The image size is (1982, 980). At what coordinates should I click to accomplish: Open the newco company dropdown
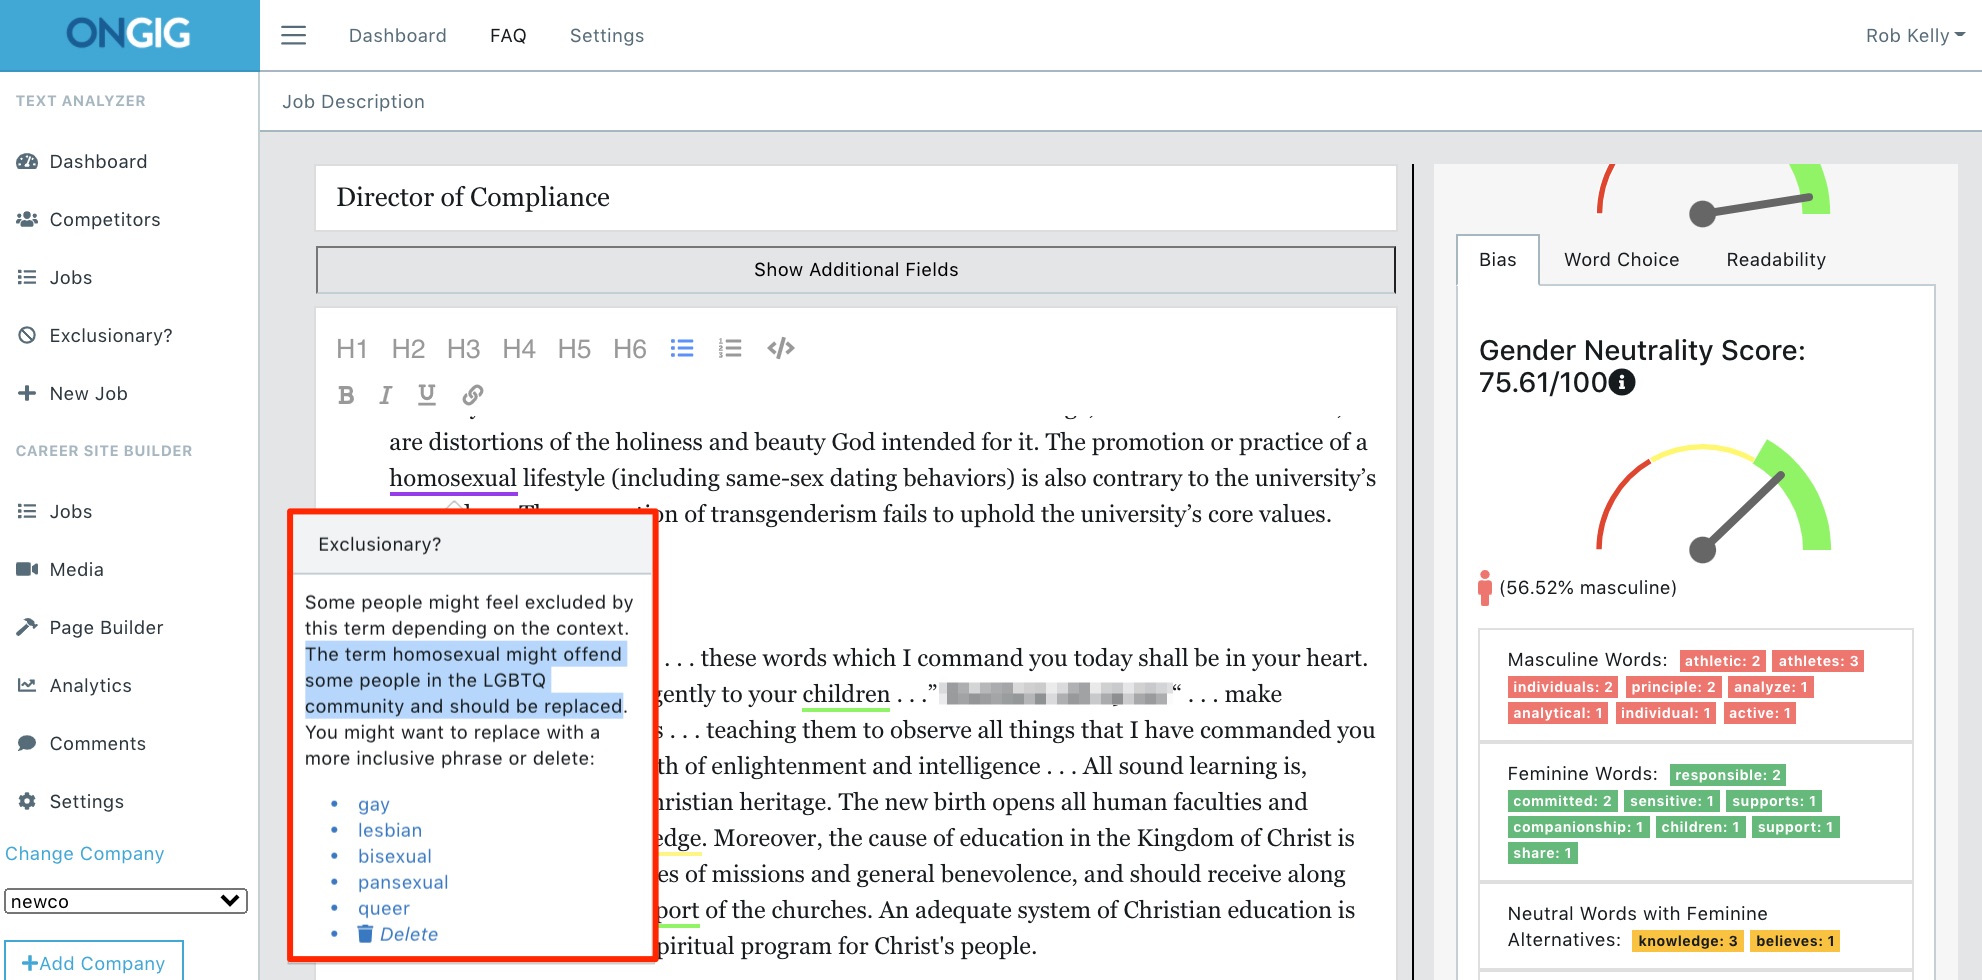click(x=126, y=901)
